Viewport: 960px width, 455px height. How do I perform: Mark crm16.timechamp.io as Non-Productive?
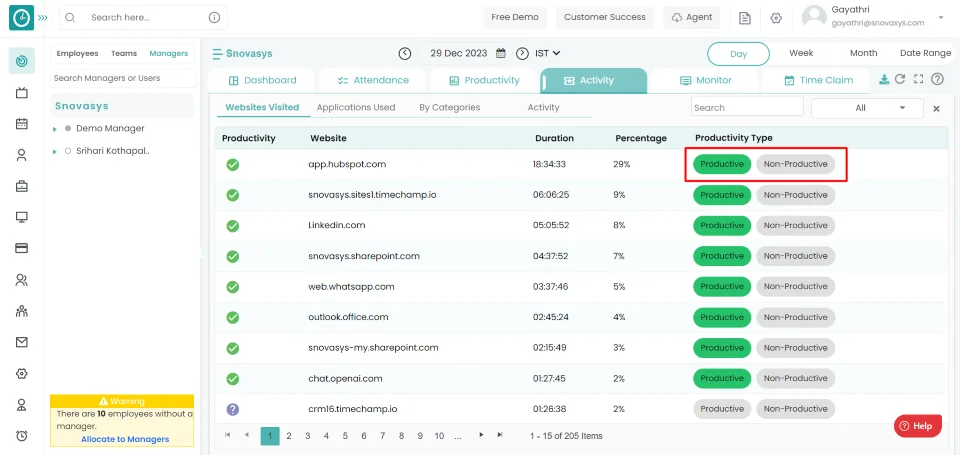795,409
